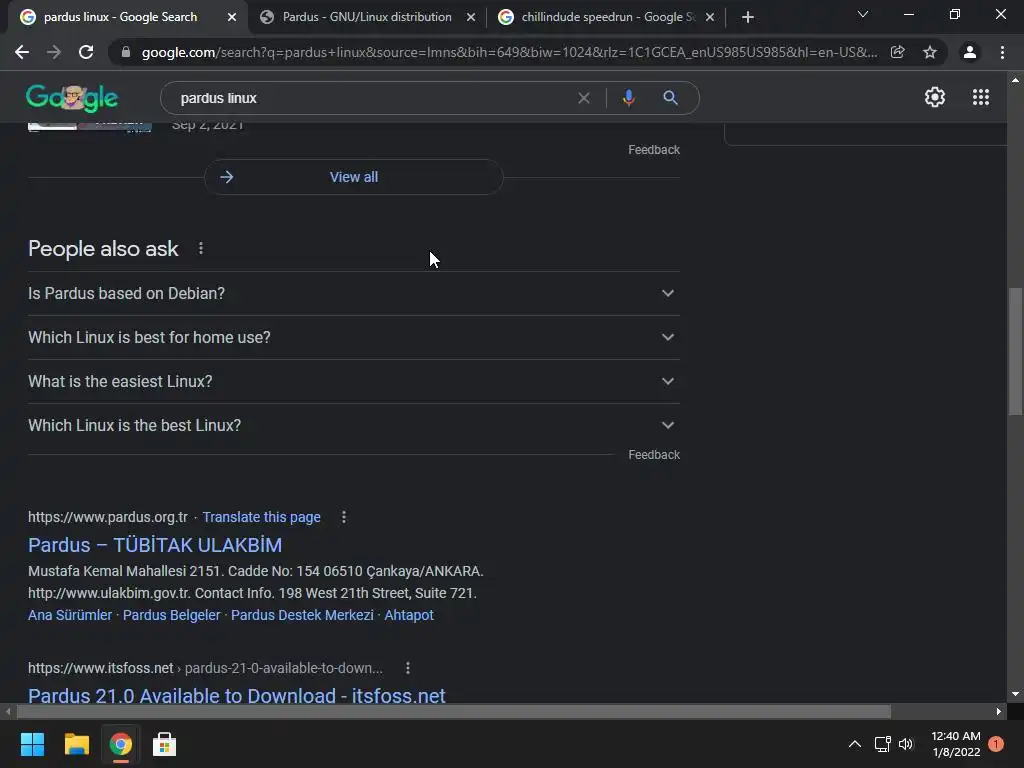Close the pardus linux search tab
The height and width of the screenshot is (768, 1024).
[232, 17]
